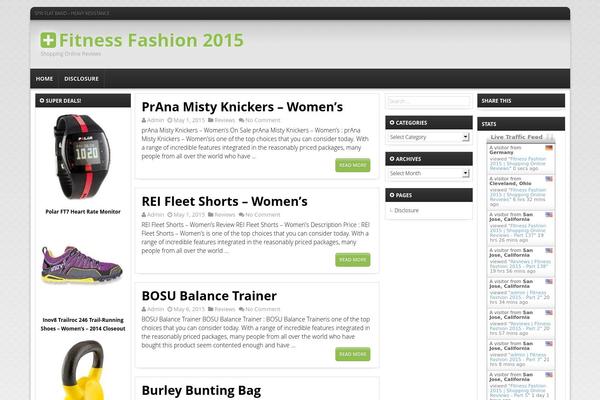
Task: Click the user icon on the PrAna post
Action: click(144, 120)
